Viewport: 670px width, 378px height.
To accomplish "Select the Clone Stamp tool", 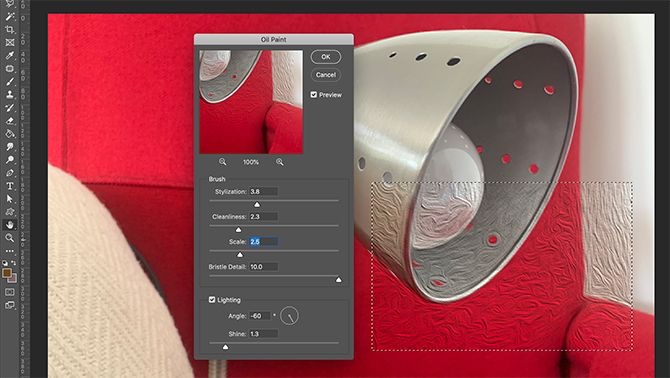I will (10, 94).
